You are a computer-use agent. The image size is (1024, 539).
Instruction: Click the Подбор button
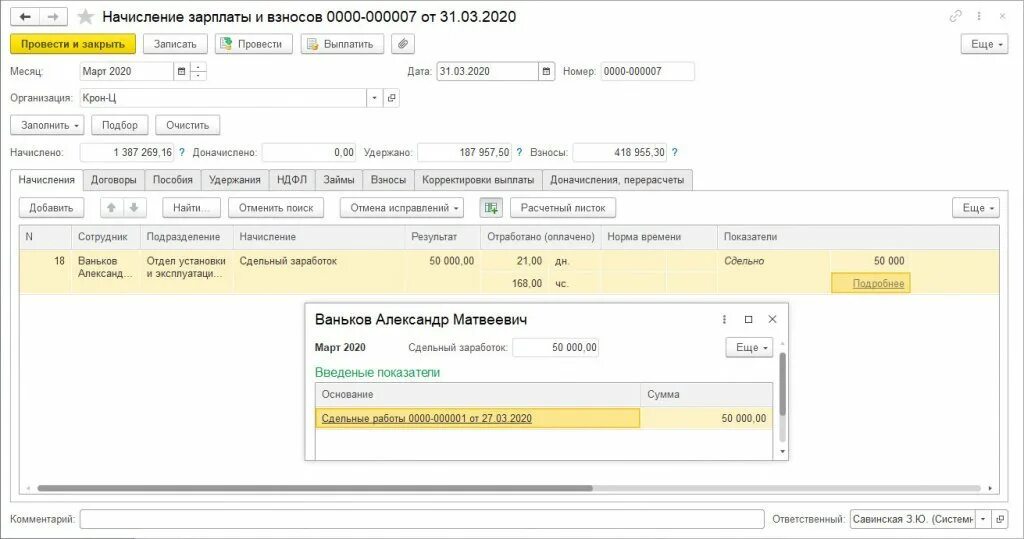tap(120, 125)
